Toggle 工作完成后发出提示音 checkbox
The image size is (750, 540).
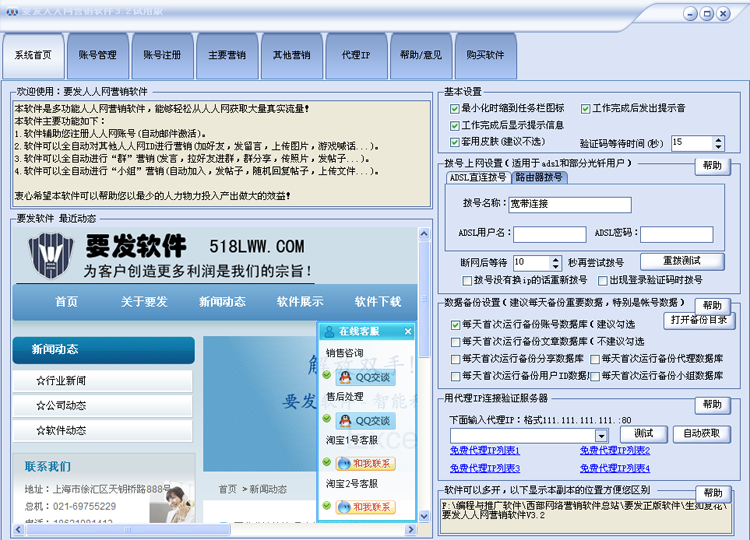pos(585,109)
